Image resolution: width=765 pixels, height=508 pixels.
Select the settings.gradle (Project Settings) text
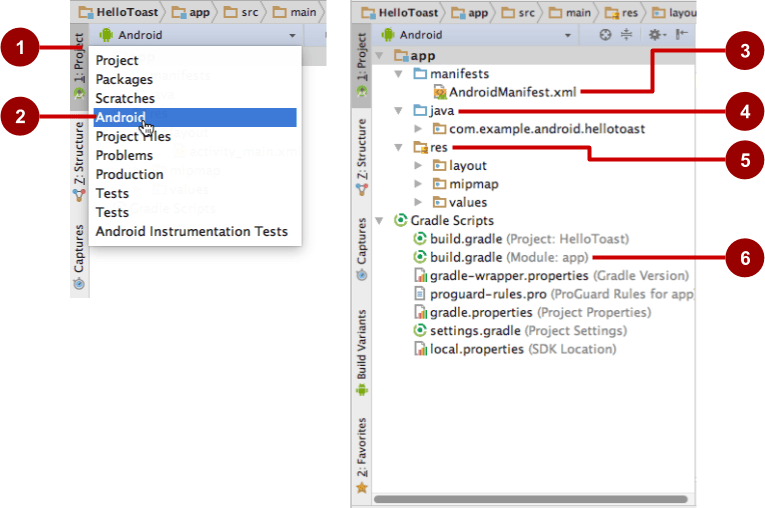click(x=528, y=330)
